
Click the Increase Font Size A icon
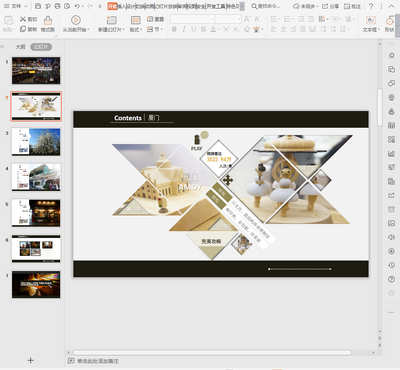coord(247,19)
